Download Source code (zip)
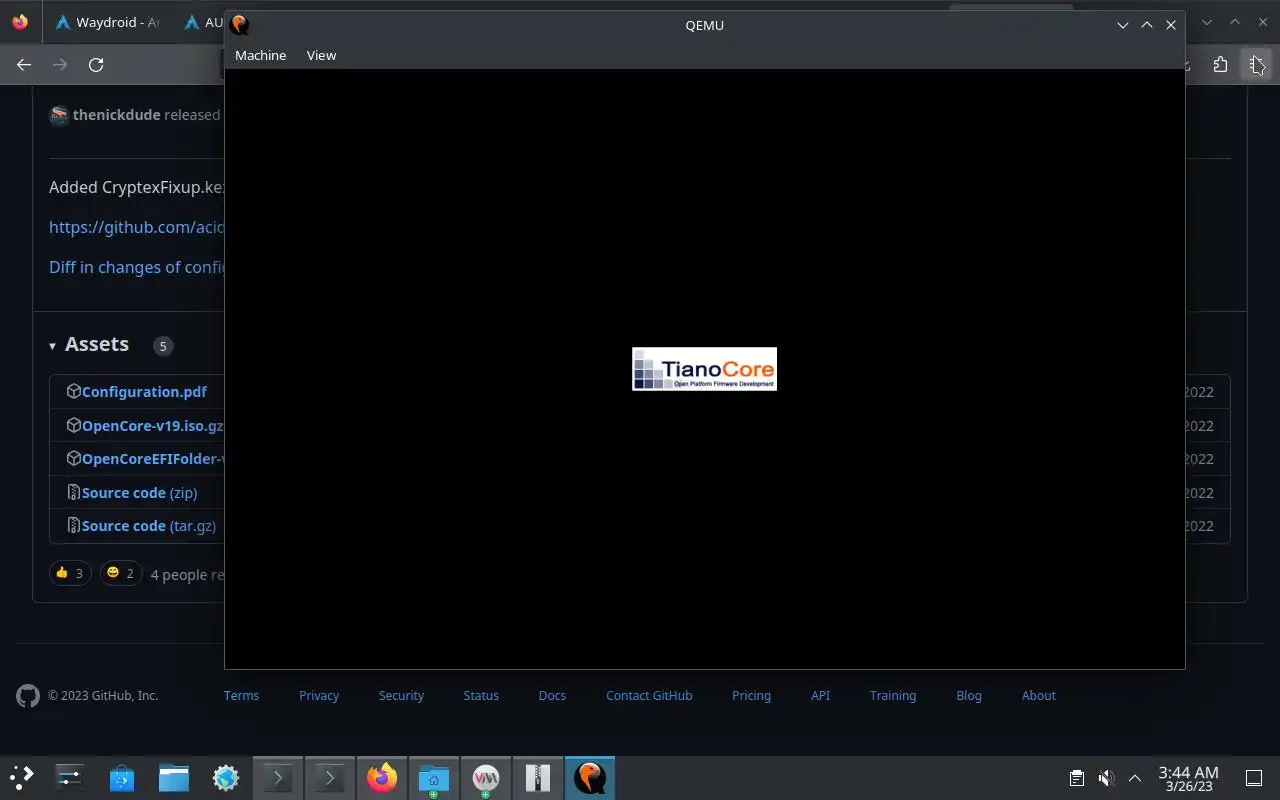The width and height of the screenshot is (1280, 800). (x=139, y=493)
